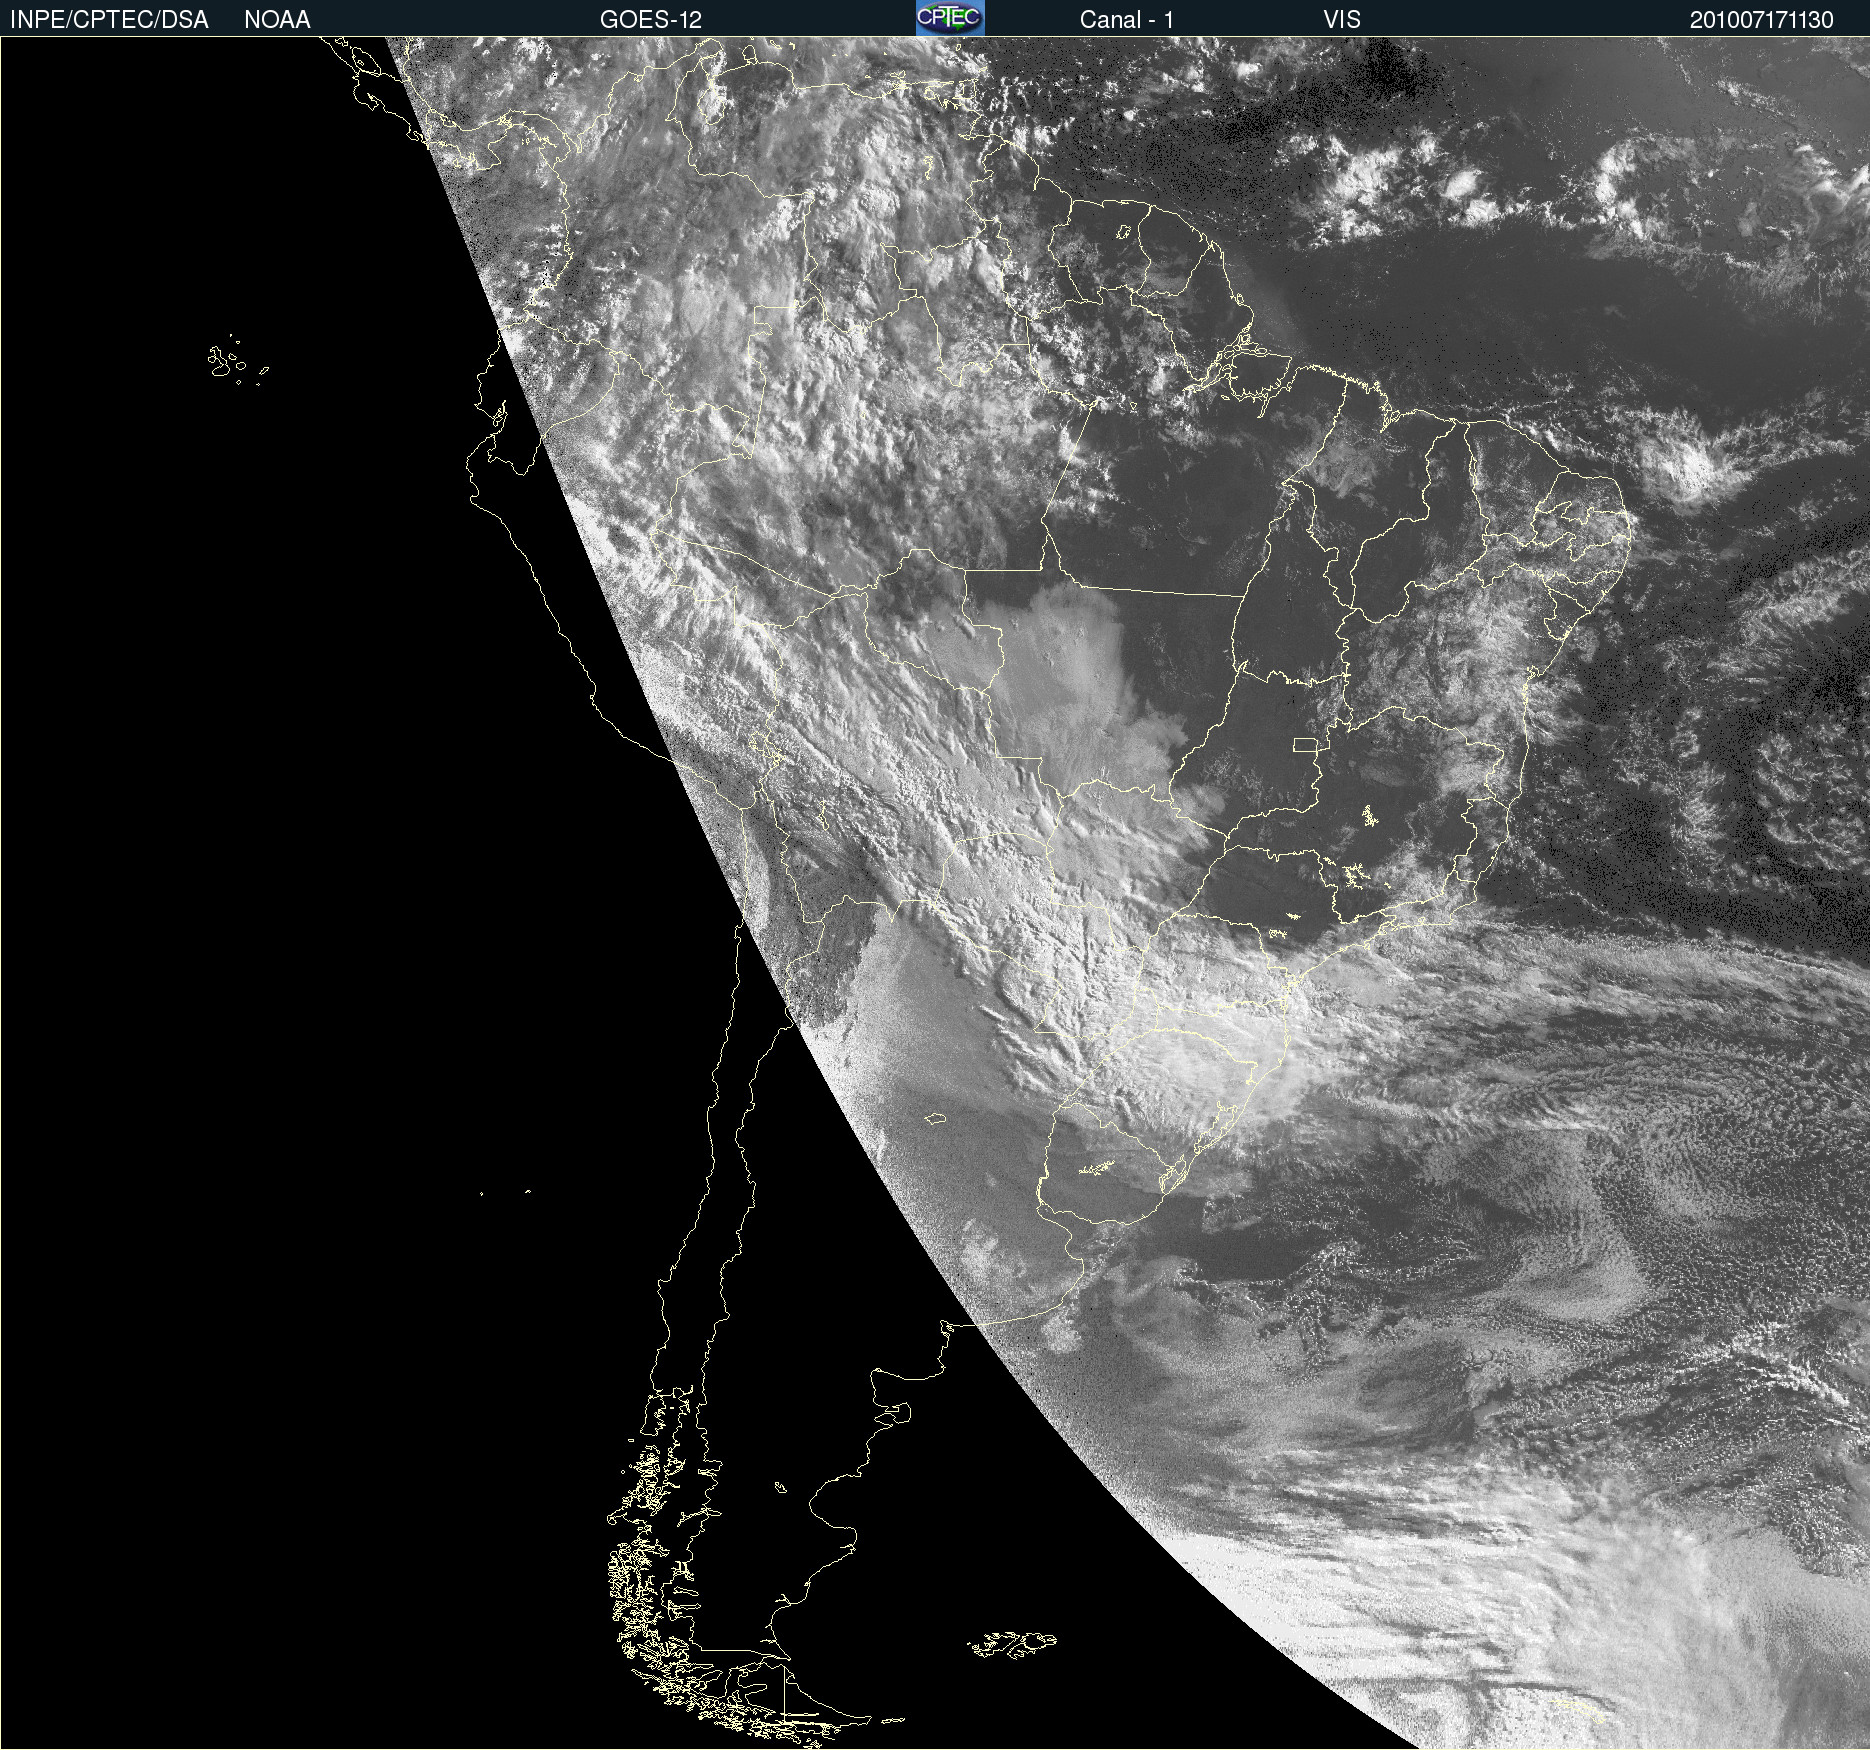The height and width of the screenshot is (1750, 1870).
Task: Click the Canal - 1 label
Action: [x=1127, y=20]
